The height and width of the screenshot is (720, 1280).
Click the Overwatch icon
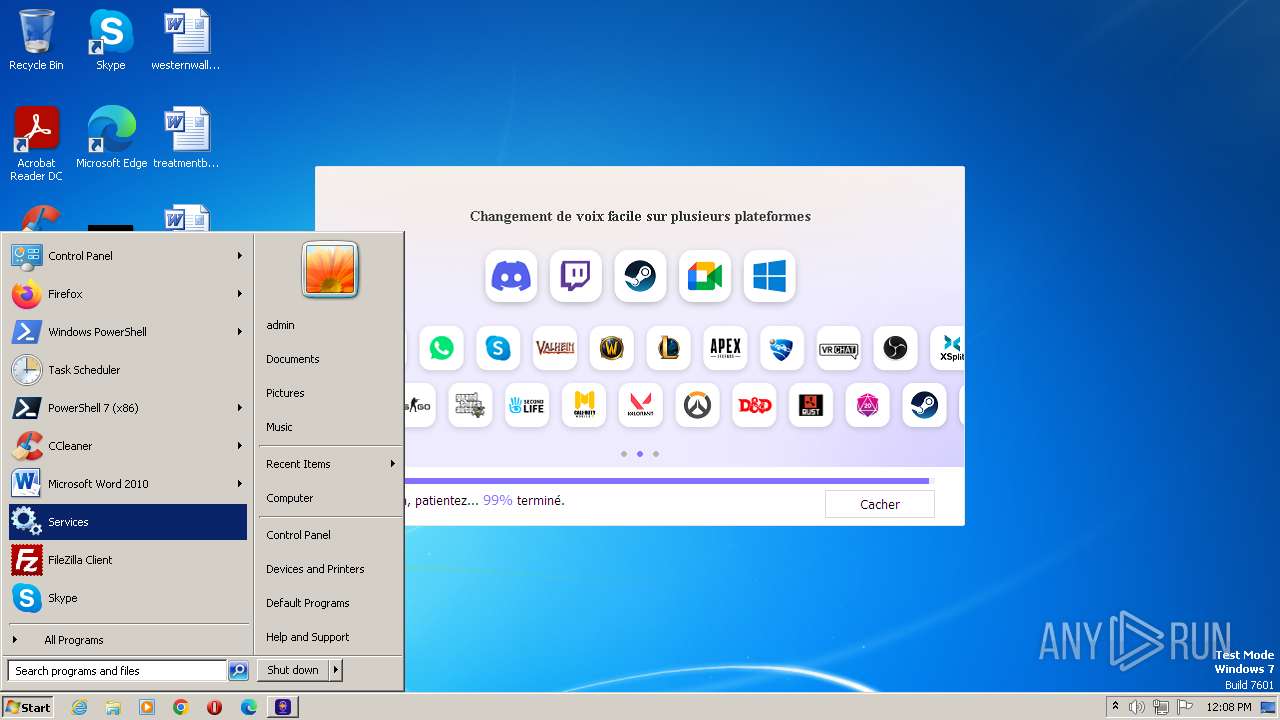pos(697,405)
